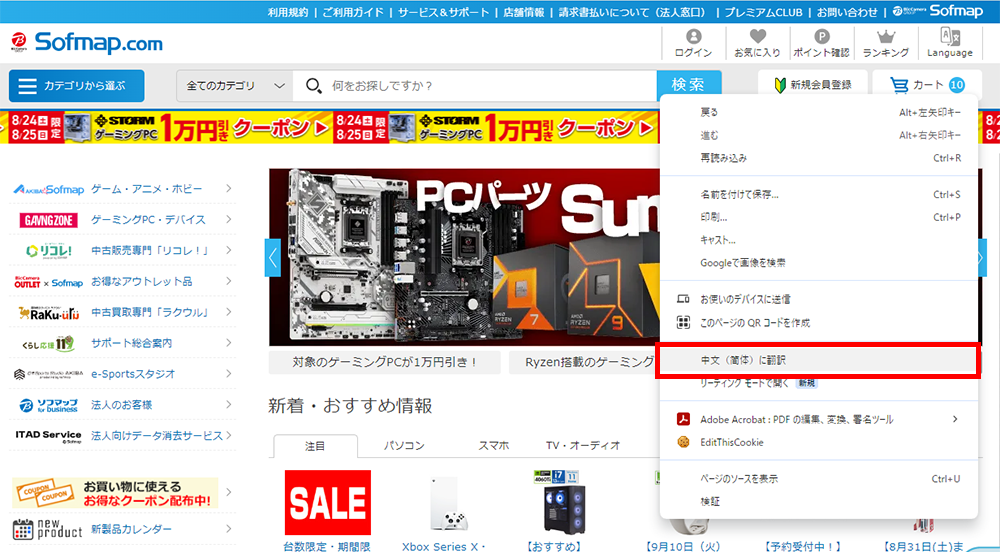Expand Adobe Acrobat submenu arrow
1000x552 pixels.
[x=955, y=419]
